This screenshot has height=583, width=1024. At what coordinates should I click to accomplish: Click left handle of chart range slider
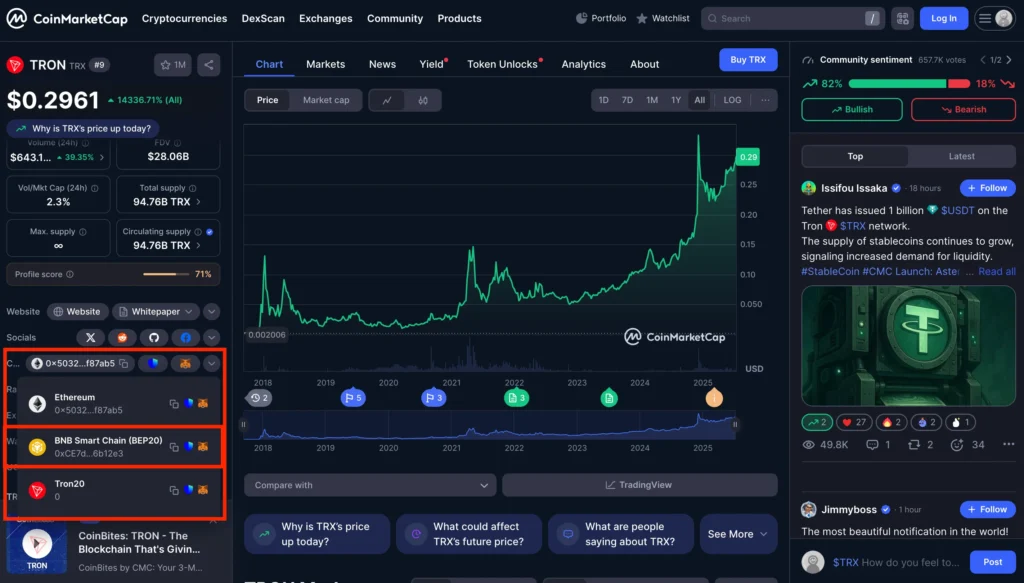coord(244,424)
